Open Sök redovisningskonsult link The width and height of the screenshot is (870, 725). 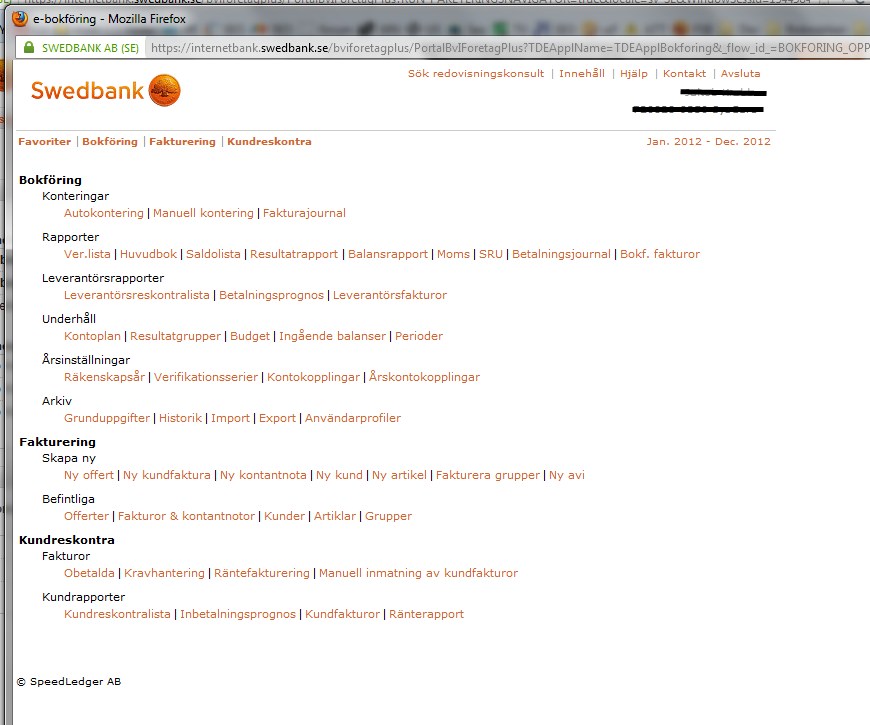476,73
